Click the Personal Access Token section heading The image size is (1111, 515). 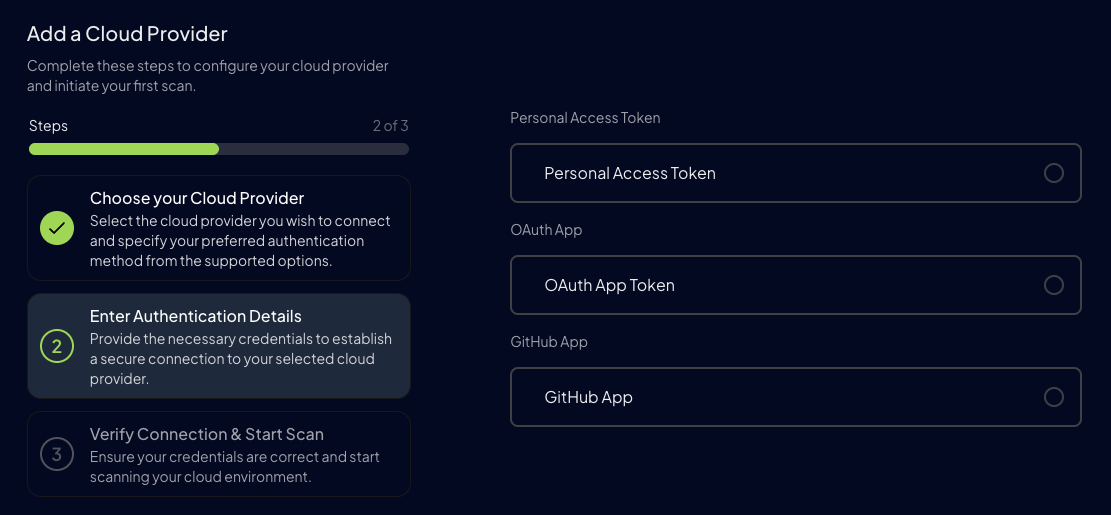pyautogui.click(x=585, y=118)
